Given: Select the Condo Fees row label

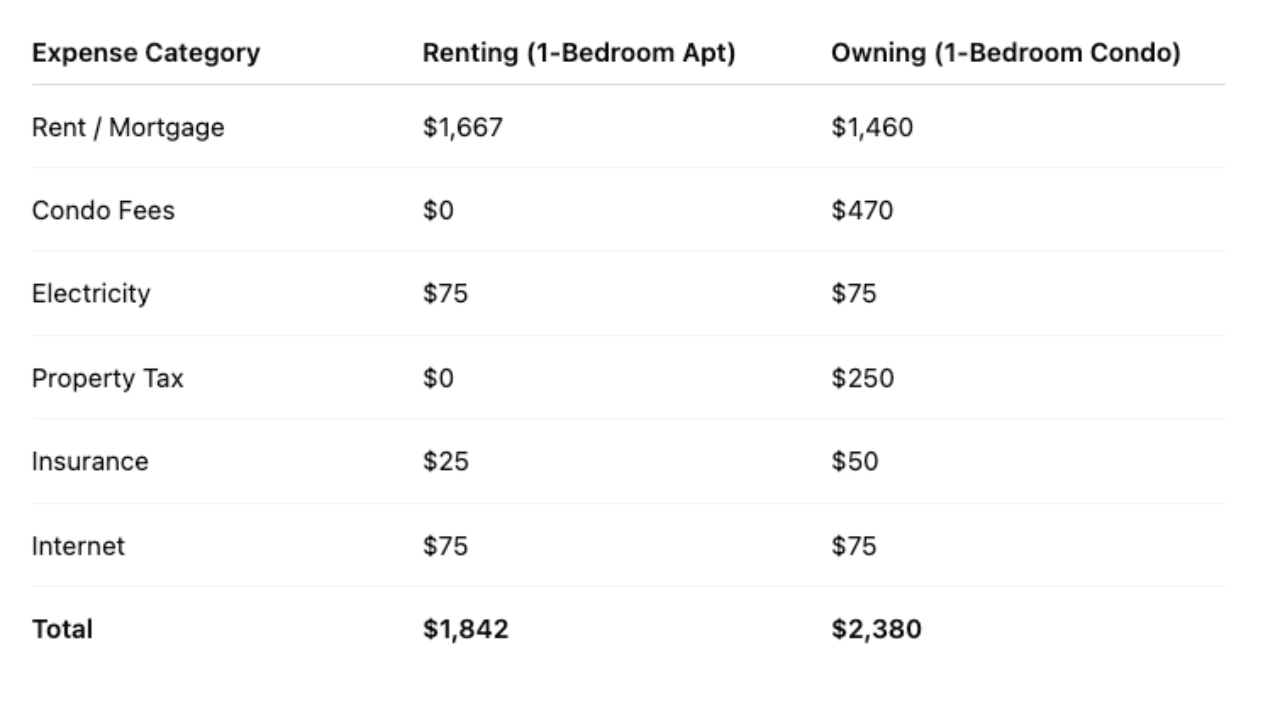Looking at the screenshot, I should pos(103,211).
